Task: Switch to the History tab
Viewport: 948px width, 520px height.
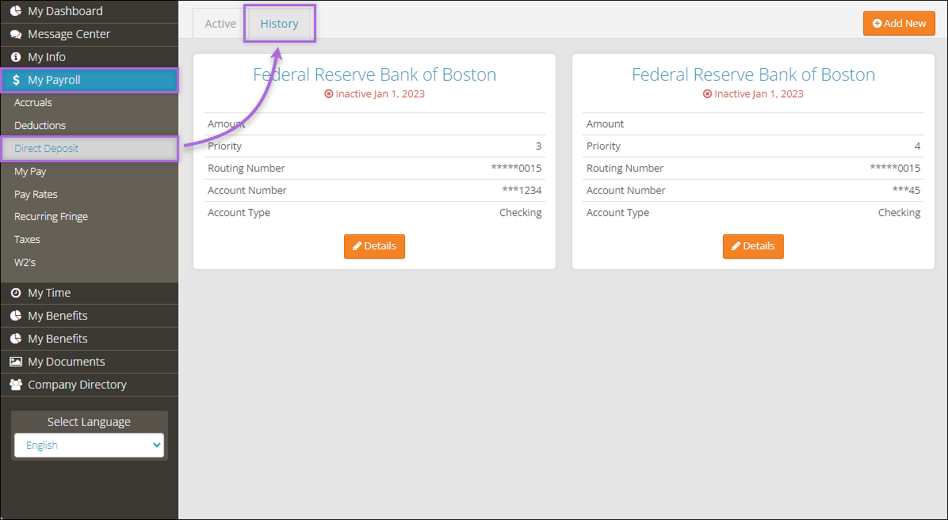Action: (x=279, y=24)
